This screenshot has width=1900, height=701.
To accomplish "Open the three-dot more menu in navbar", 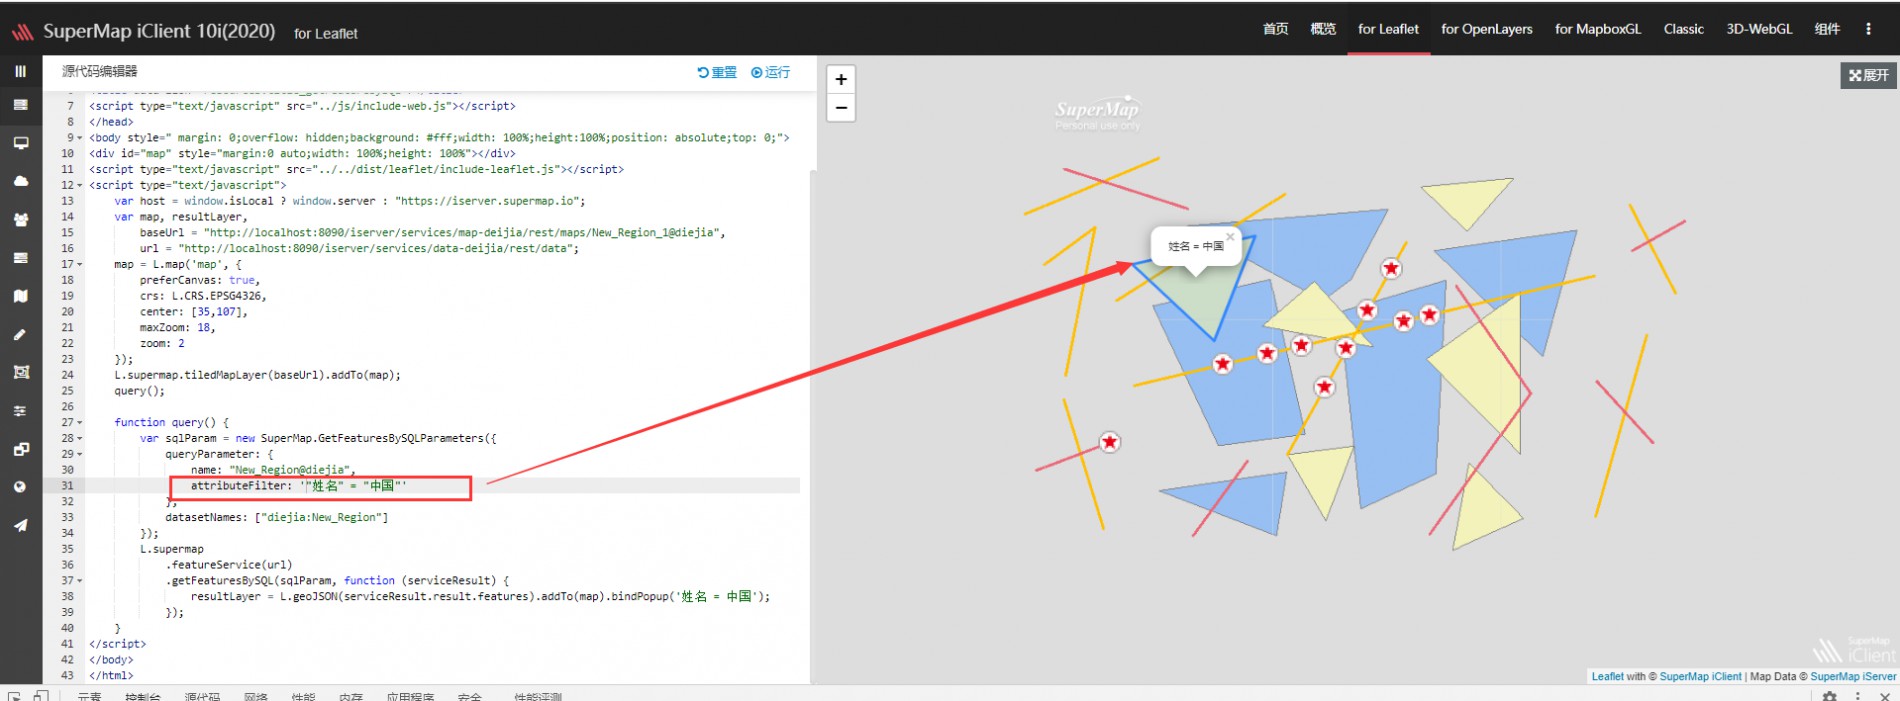I will tap(1868, 29).
